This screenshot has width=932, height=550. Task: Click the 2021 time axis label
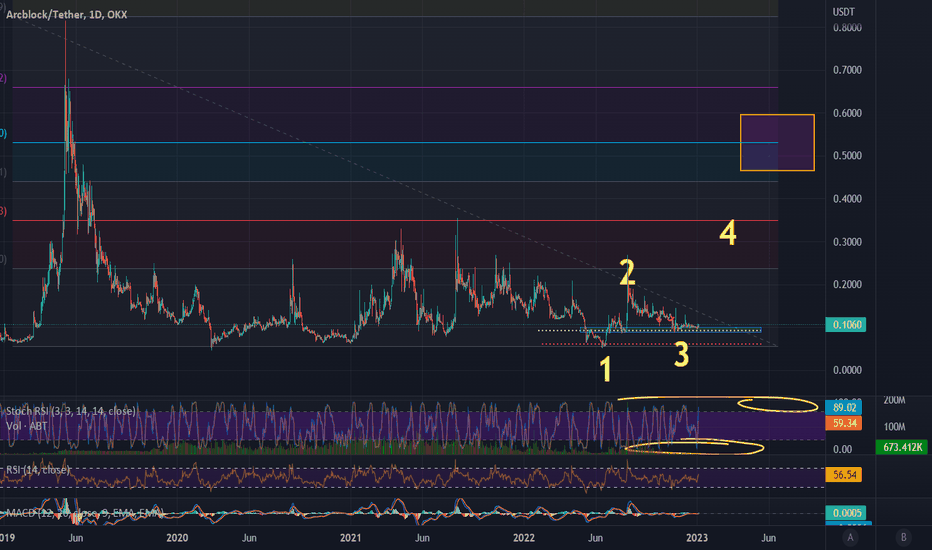pyautogui.click(x=350, y=538)
